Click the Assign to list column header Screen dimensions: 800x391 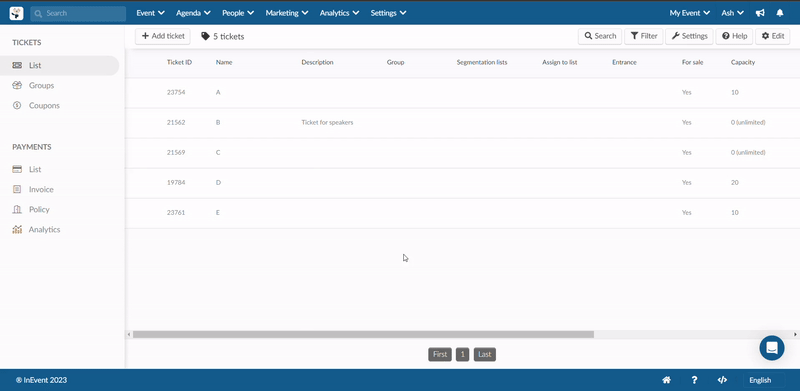coord(560,62)
